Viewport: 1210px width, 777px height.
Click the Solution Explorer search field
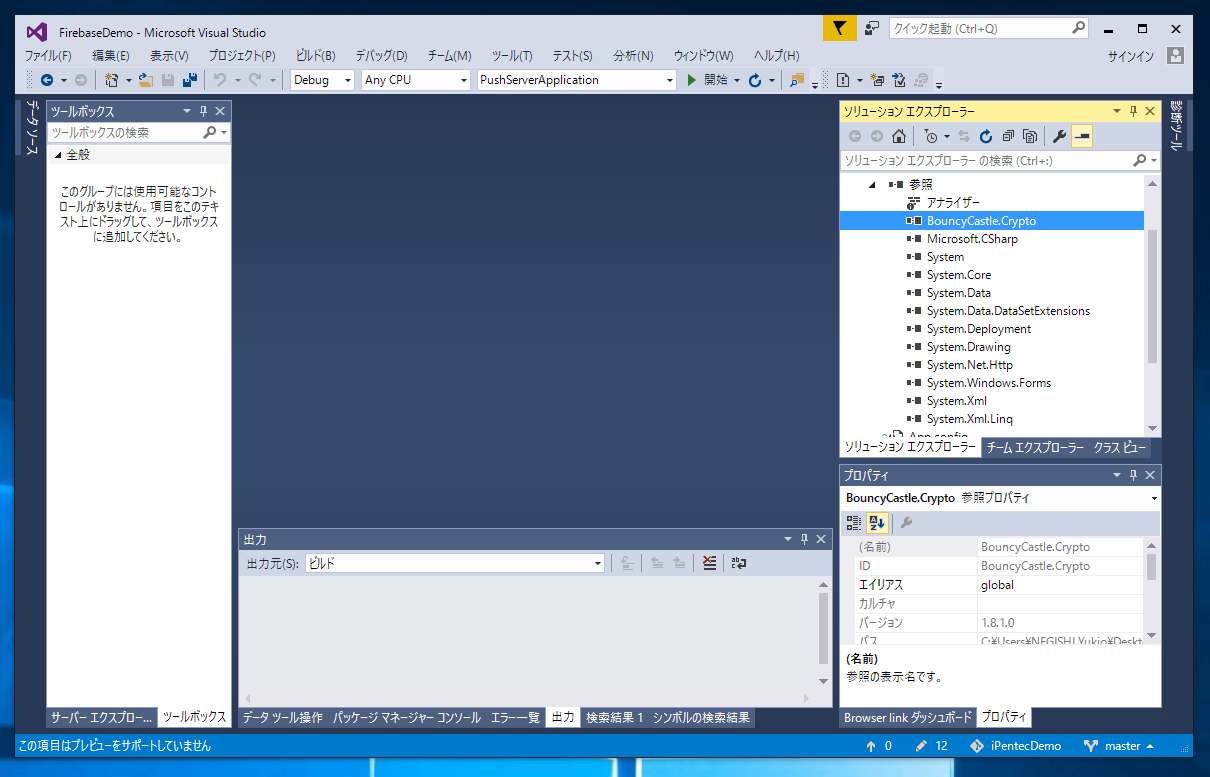coord(1000,160)
